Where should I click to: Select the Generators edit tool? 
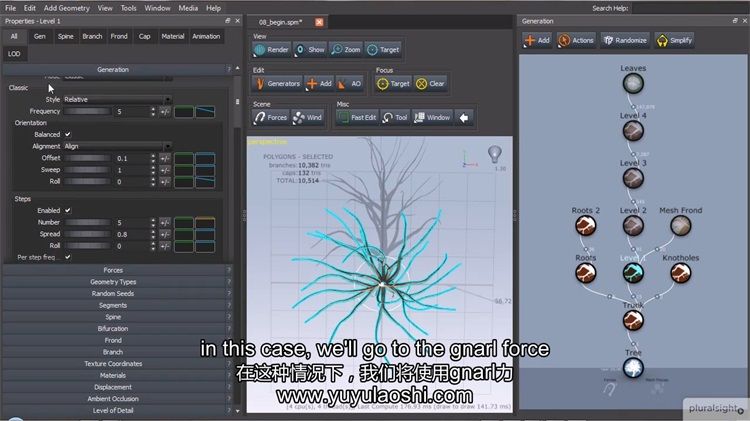point(277,84)
